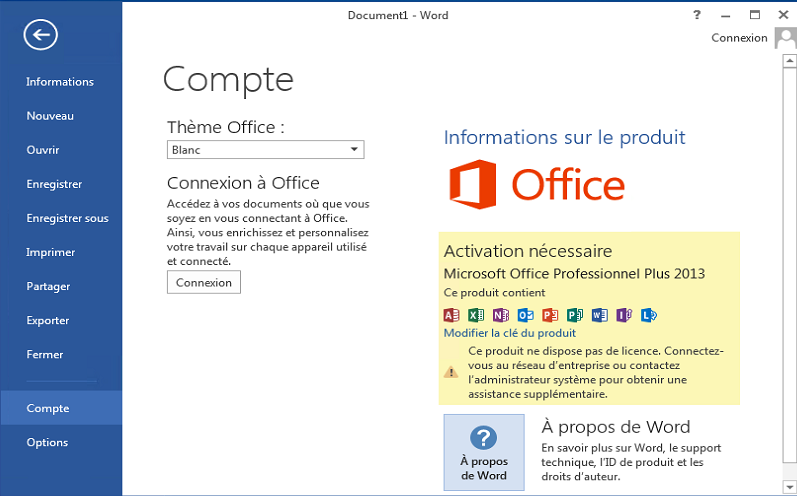Click the vertical scrollbar down arrow
The height and width of the screenshot is (496, 797).
(789, 487)
